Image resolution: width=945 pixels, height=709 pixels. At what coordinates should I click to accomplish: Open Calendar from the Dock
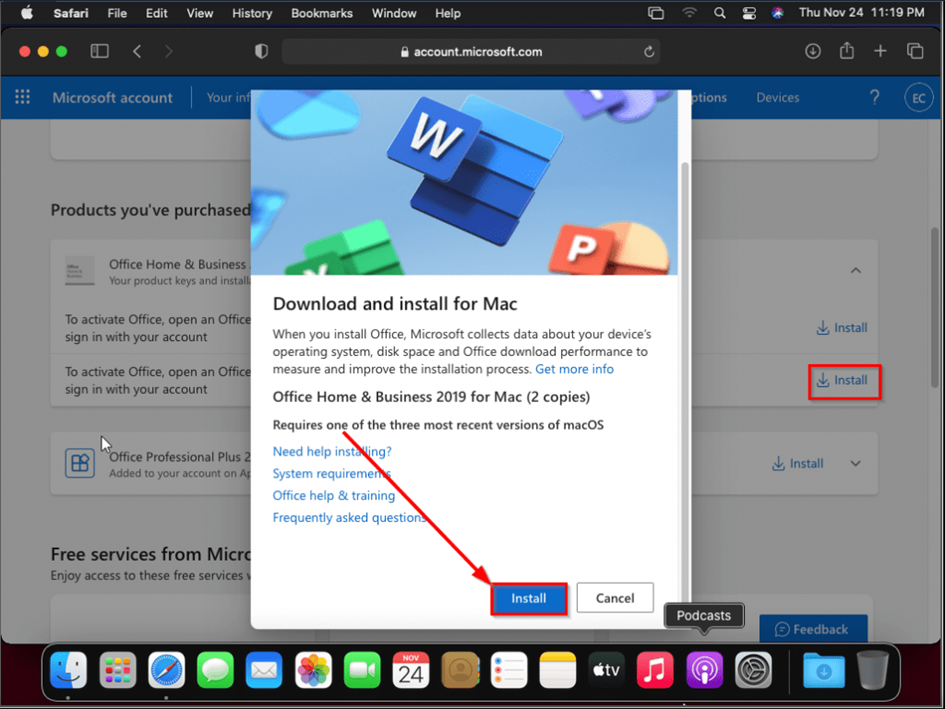click(411, 670)
